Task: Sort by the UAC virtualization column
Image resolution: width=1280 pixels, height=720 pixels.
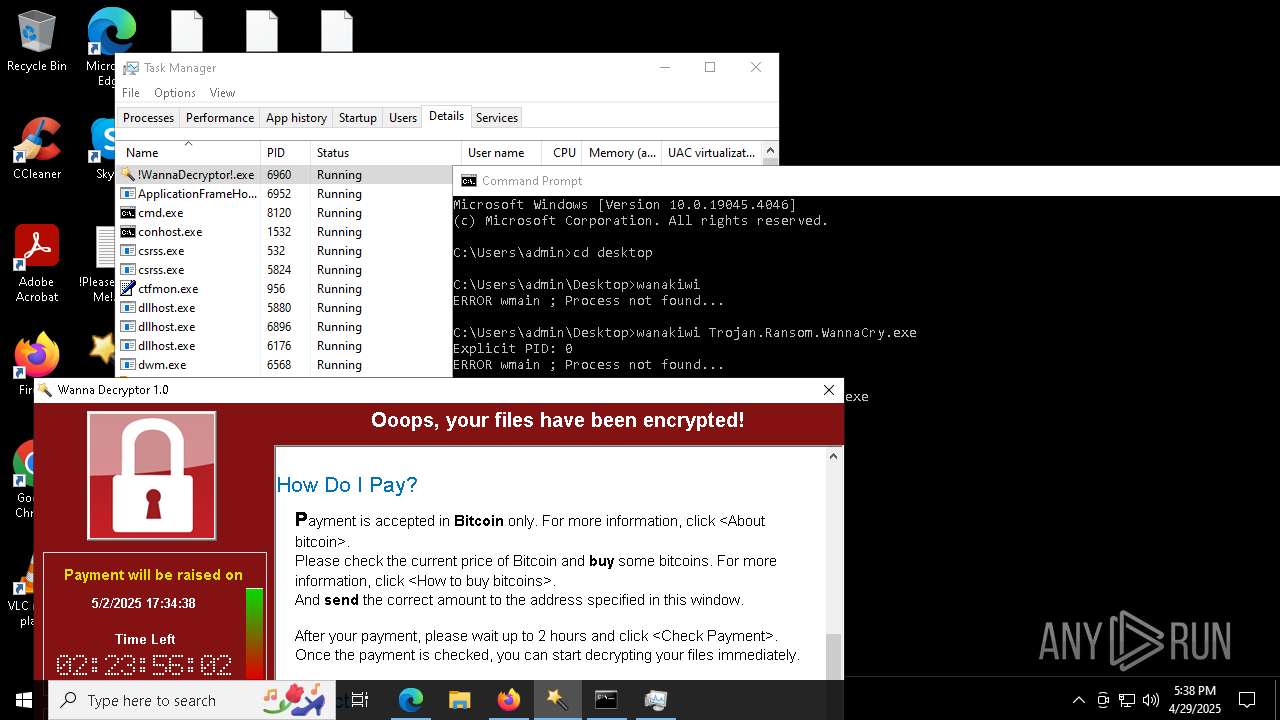Action: (x=711, y=153)
